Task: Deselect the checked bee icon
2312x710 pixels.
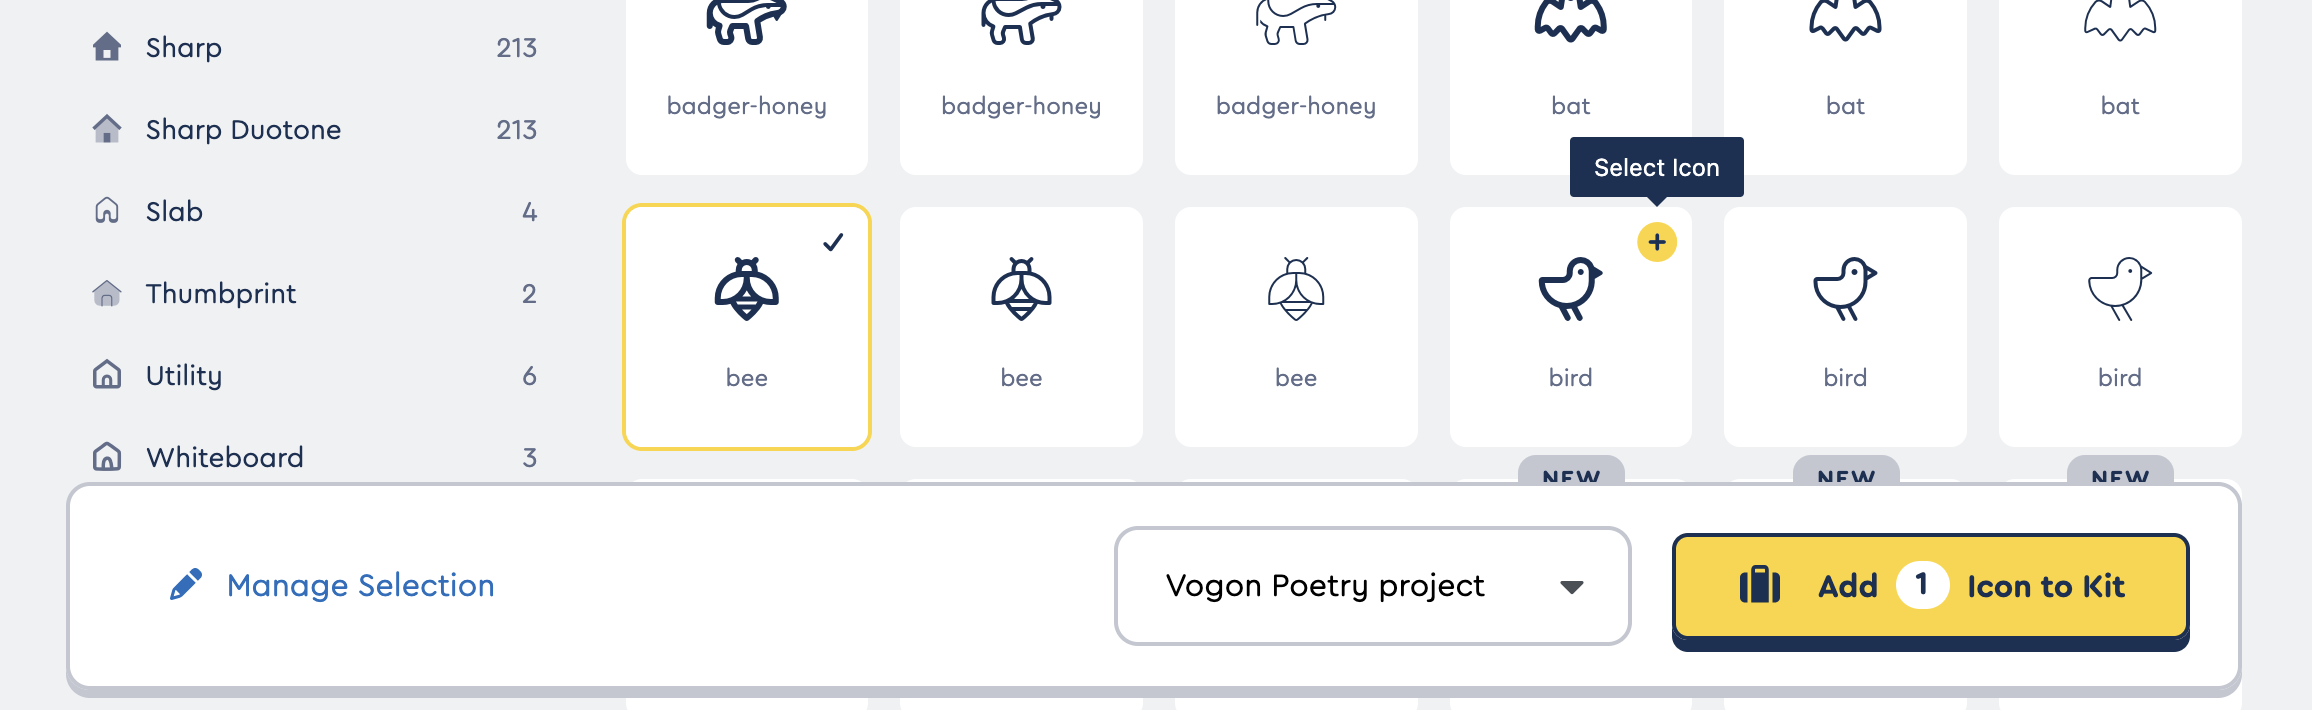Action: coord(746,325)
